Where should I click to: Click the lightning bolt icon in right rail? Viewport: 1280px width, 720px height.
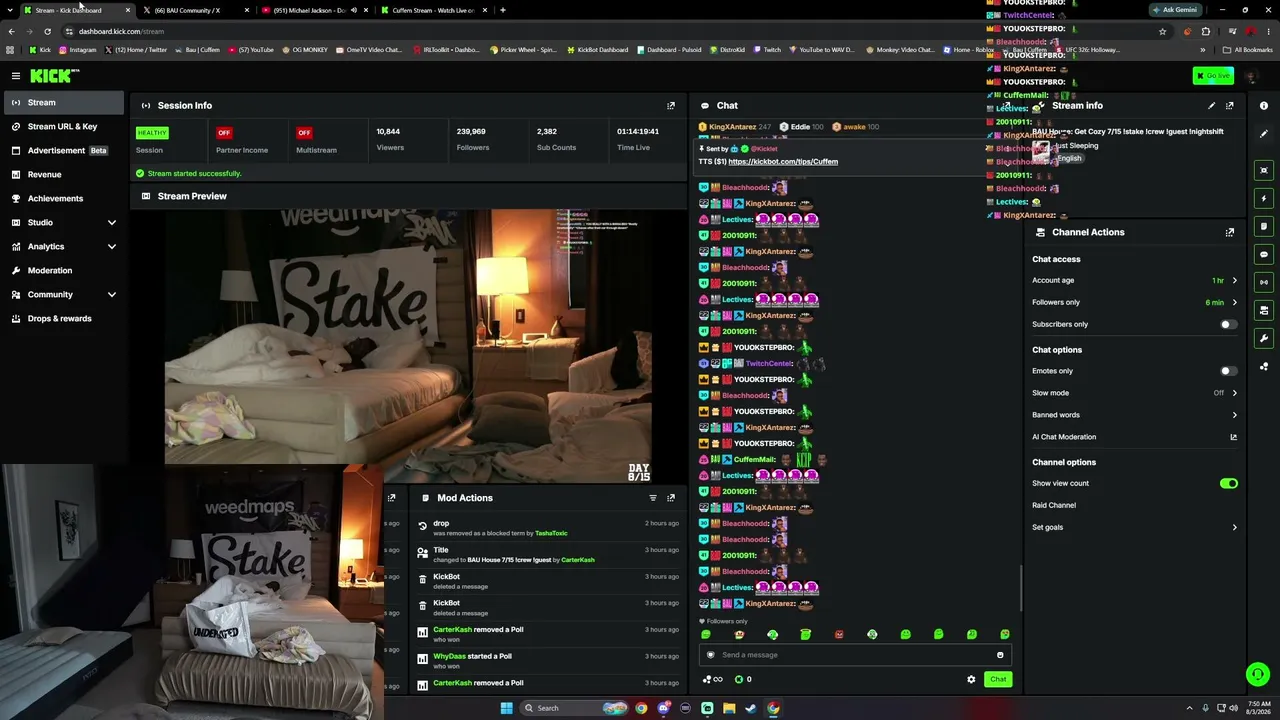click(1264, 198)
